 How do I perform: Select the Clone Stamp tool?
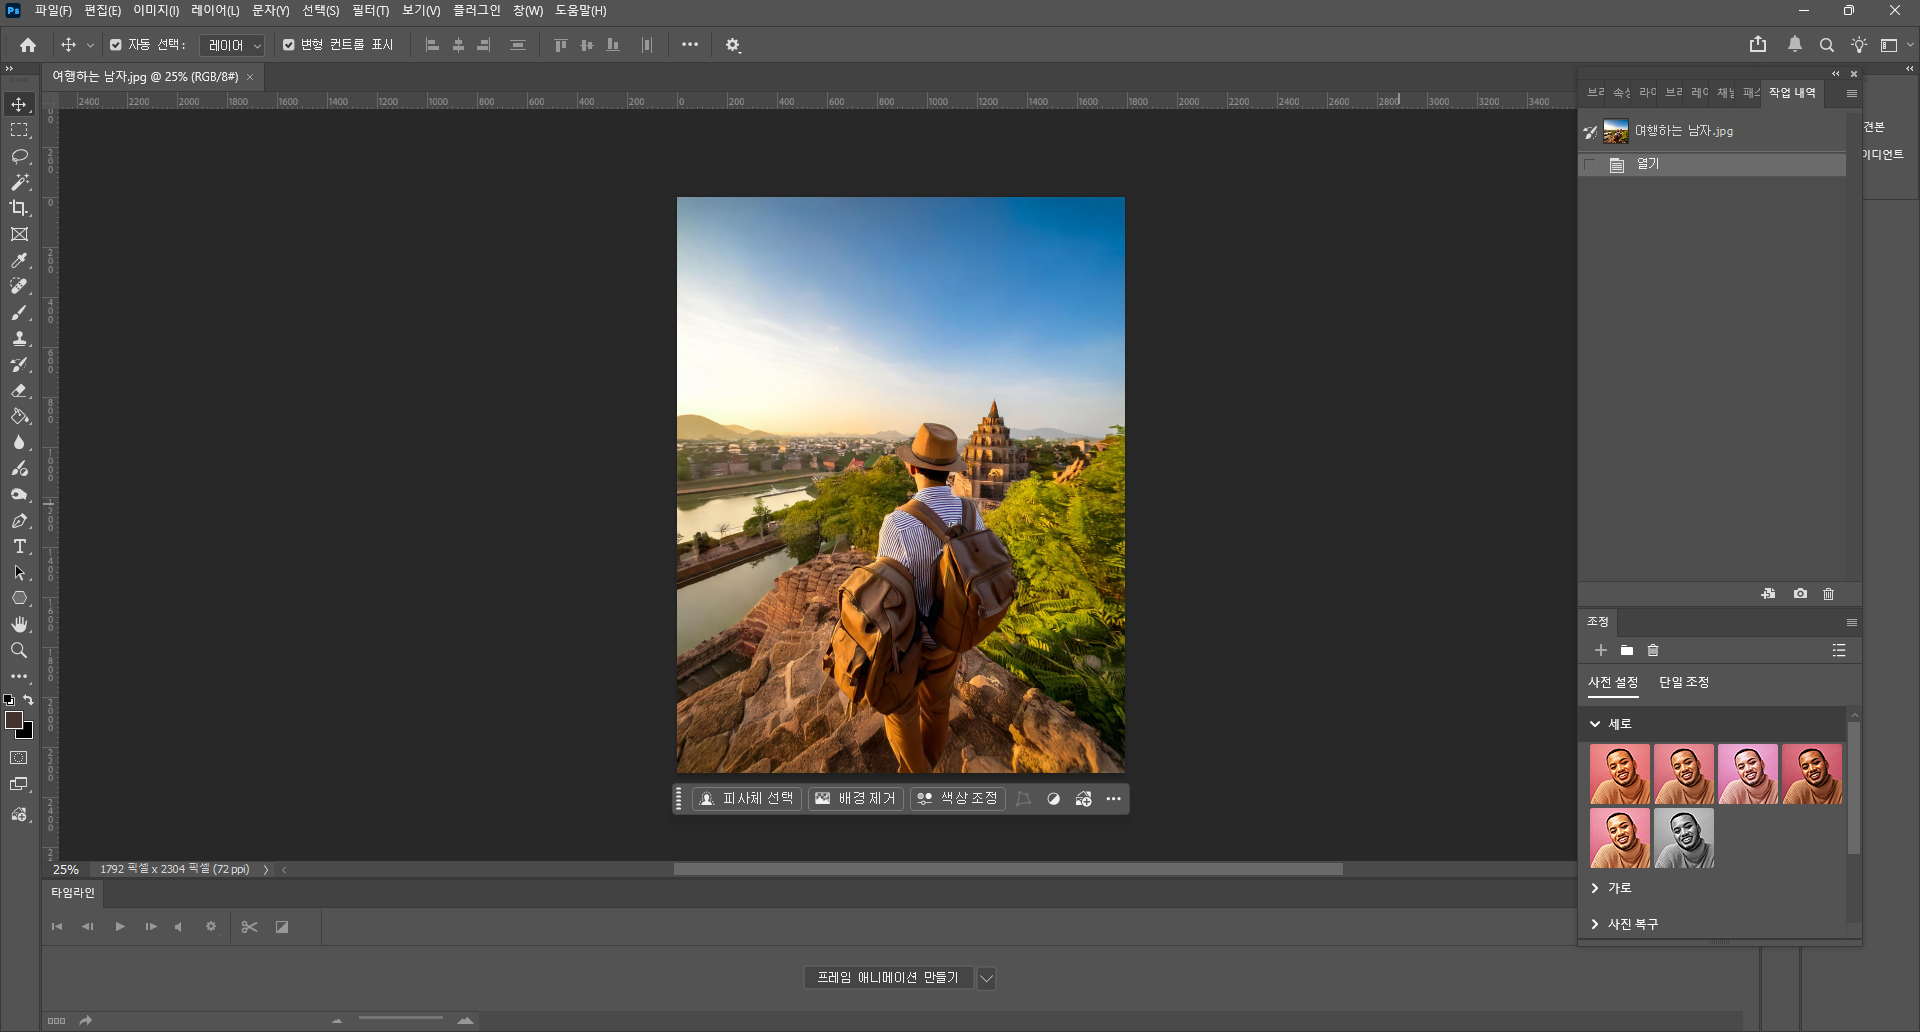[x=19, y=338]
